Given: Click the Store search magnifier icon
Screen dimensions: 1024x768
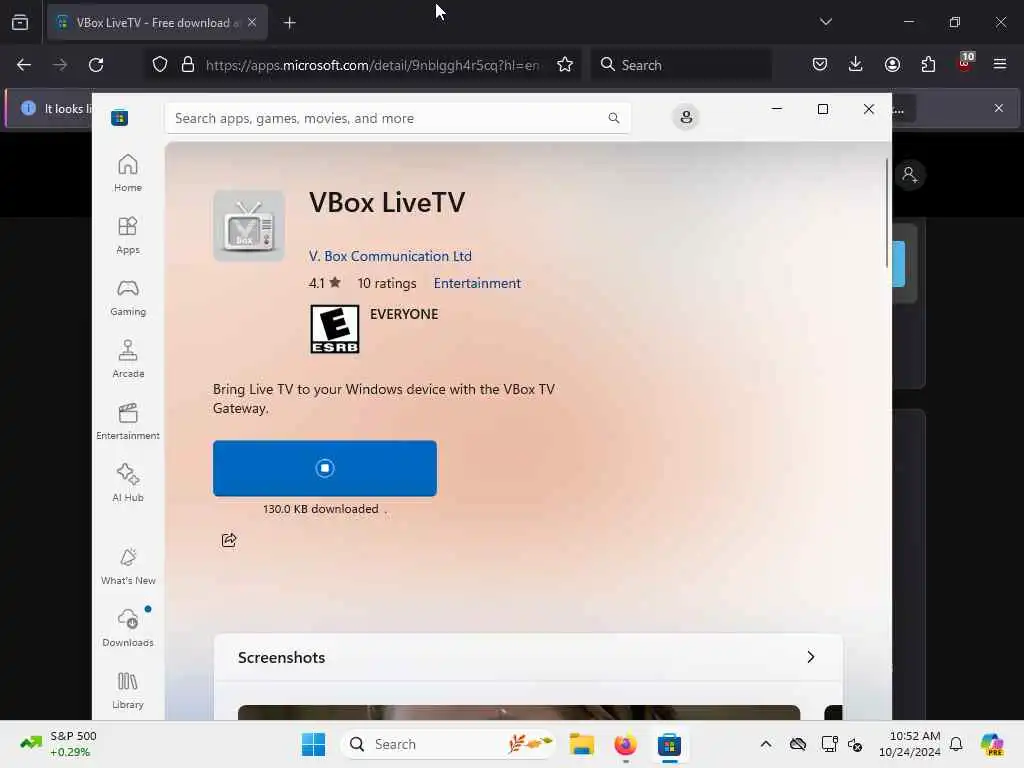Looking at the screenshot, I should coord(613,118).
